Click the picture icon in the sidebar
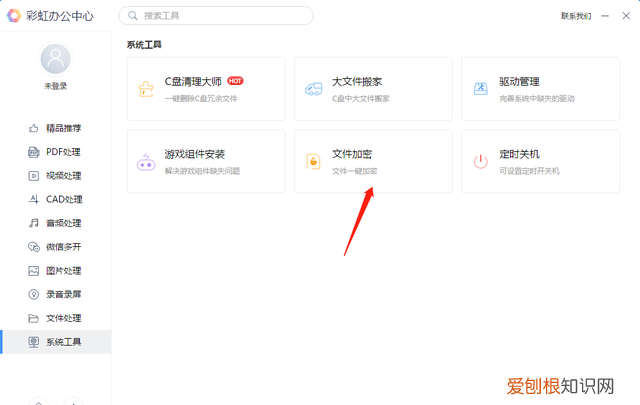 [x=33, y=271]
